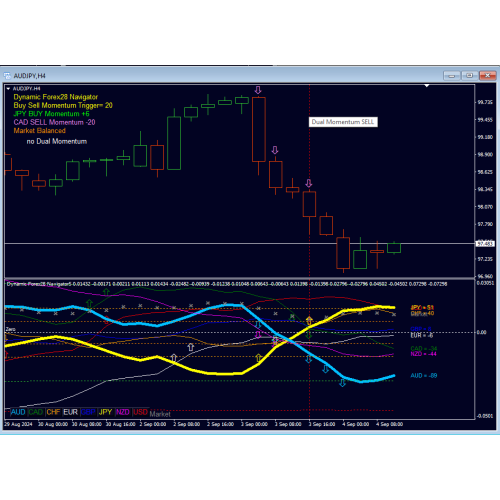Minimize the AUDJPY,H4 chart window
The image size is (500, 500).
pos(452,76)
